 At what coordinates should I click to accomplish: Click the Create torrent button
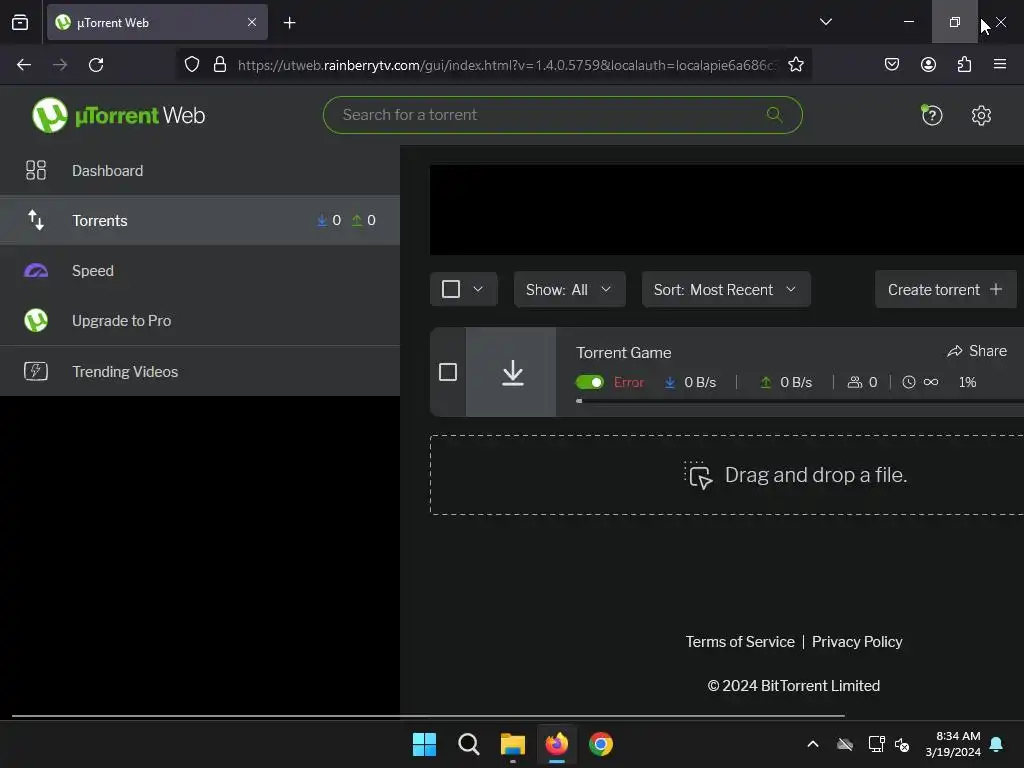point(945,289)
